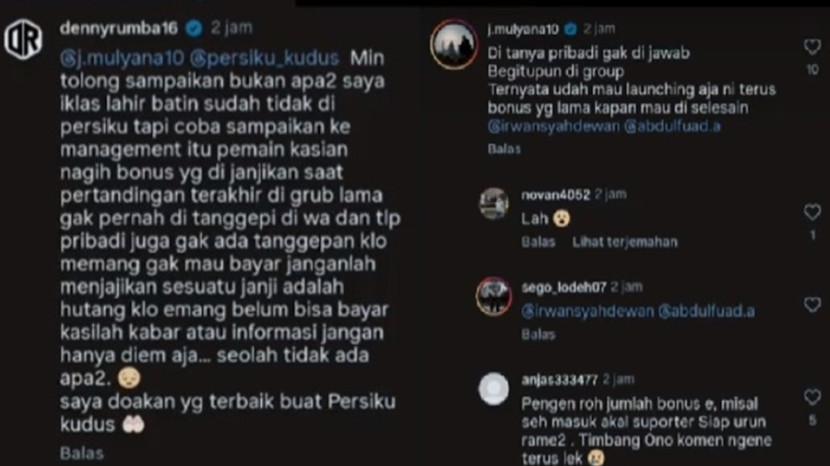The image size is (830, 466).
Task: Open sego_lodeh07's profile avatar
Action: [494, 297]
